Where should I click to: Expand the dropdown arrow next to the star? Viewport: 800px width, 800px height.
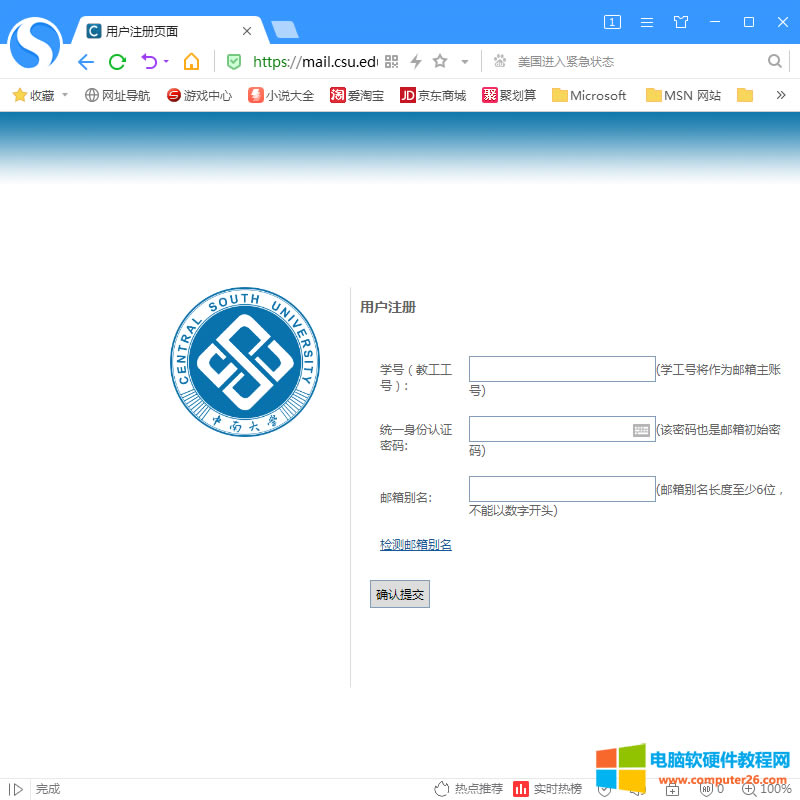465,62
